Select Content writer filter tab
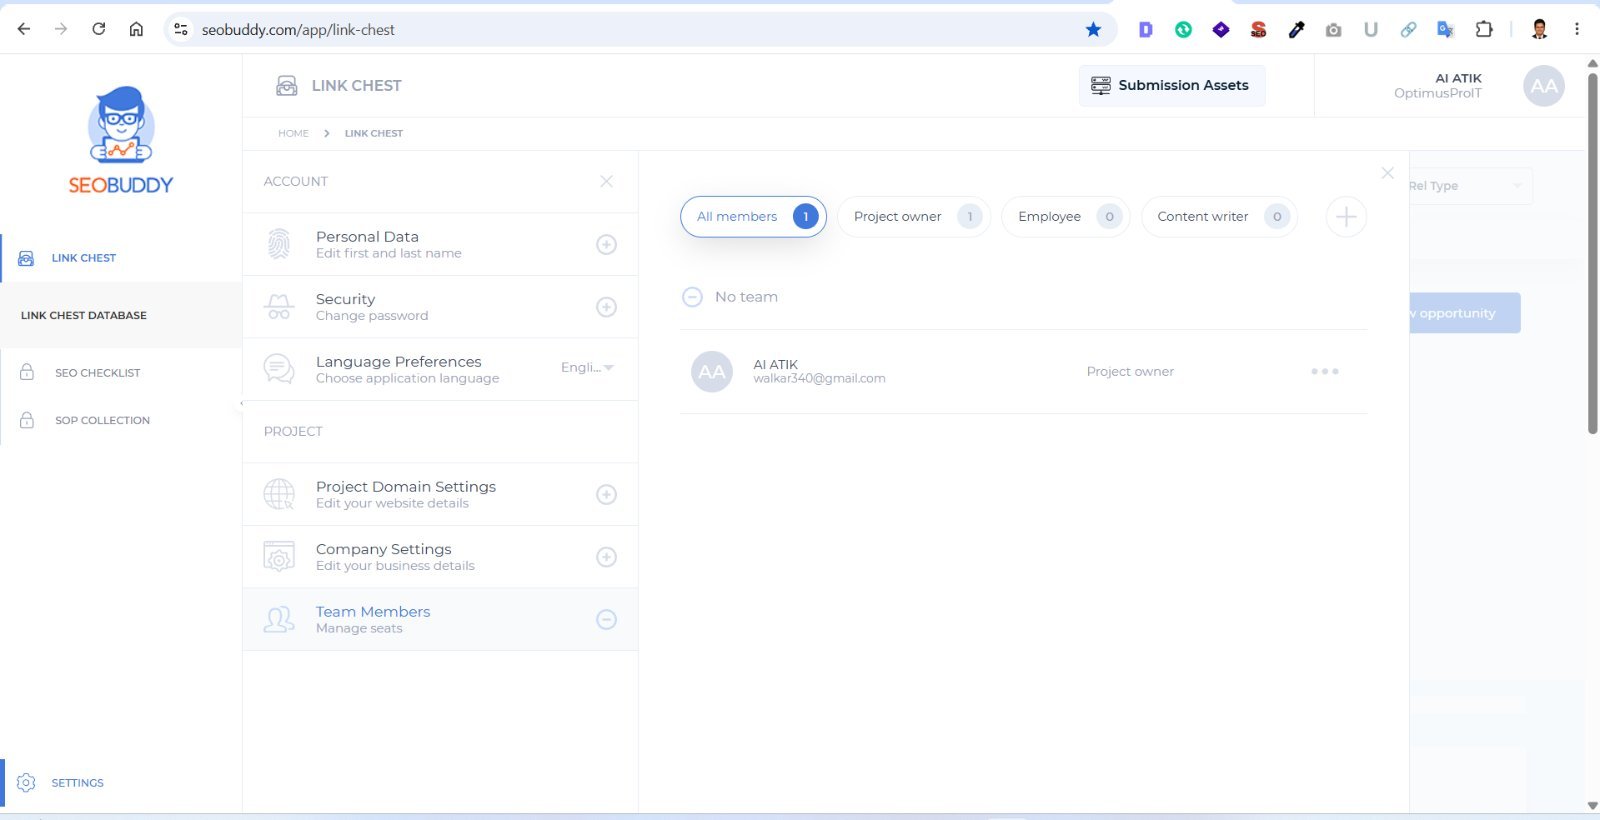 point(1219,217)
